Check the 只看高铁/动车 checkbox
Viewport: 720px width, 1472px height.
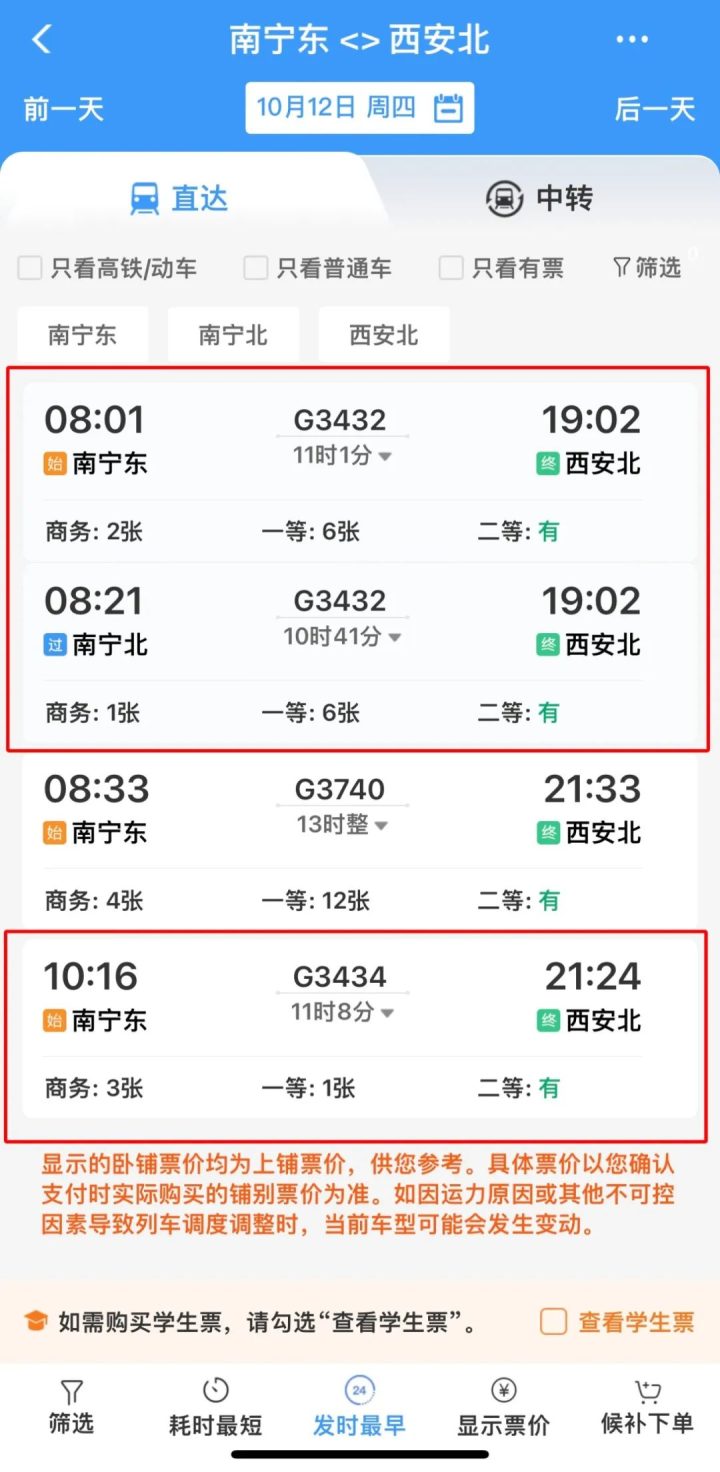31,268
